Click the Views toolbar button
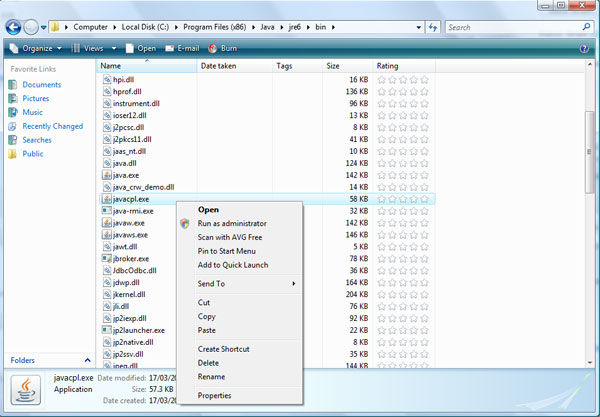This screenshot has height=417, width=600. tap(88, 48)
